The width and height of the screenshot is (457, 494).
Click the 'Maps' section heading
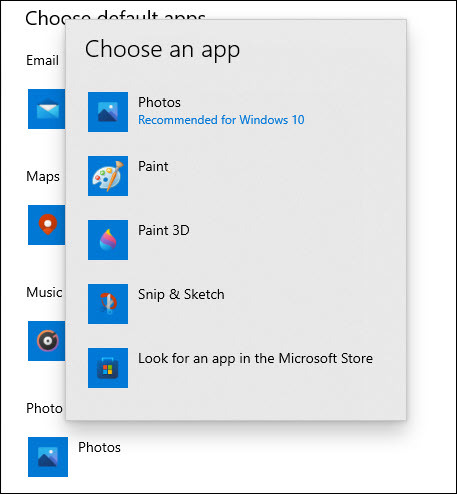tap(43, 177)
